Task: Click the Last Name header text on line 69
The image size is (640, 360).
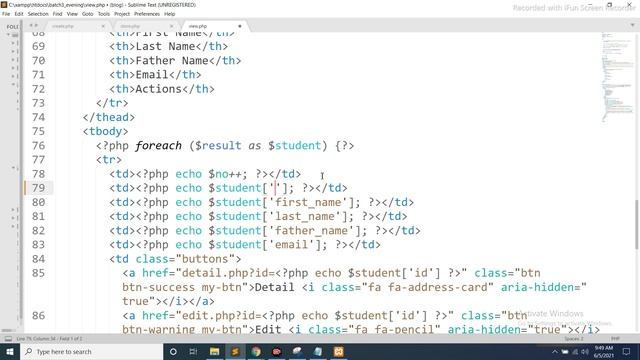Action: (x=165, y=47)
